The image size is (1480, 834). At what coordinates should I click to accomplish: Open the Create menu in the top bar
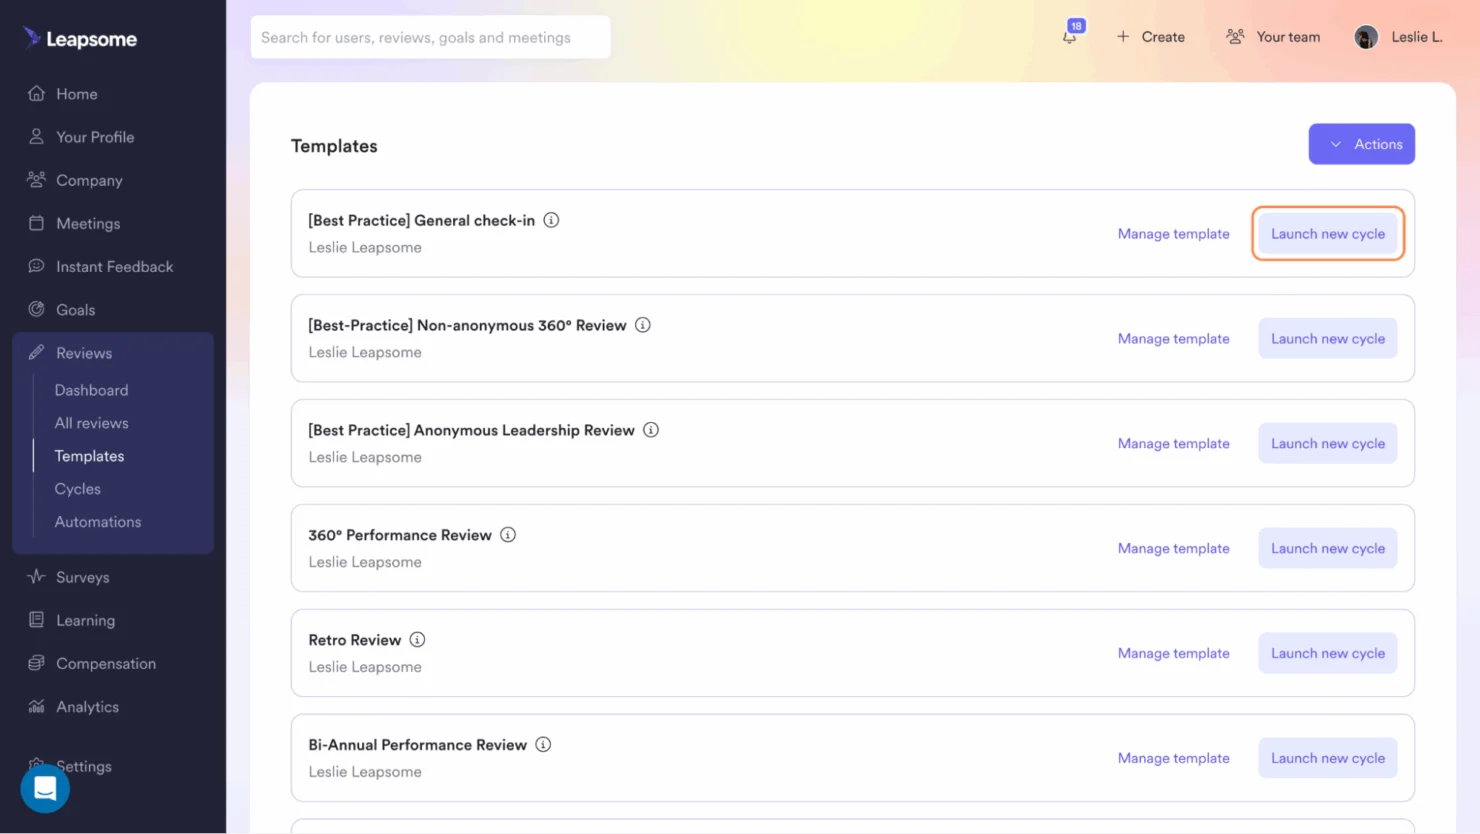pyautogui.click(x=1150, y=36)
